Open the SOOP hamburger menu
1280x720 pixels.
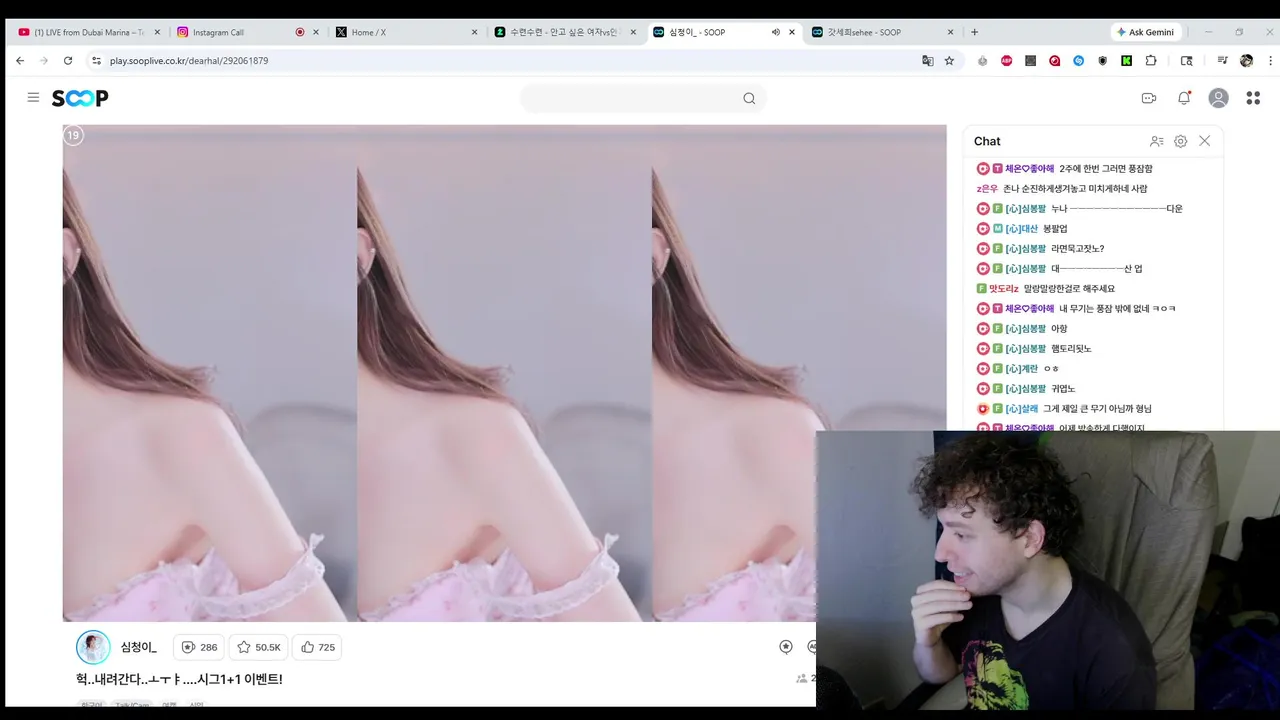click(x=33, y=98)
